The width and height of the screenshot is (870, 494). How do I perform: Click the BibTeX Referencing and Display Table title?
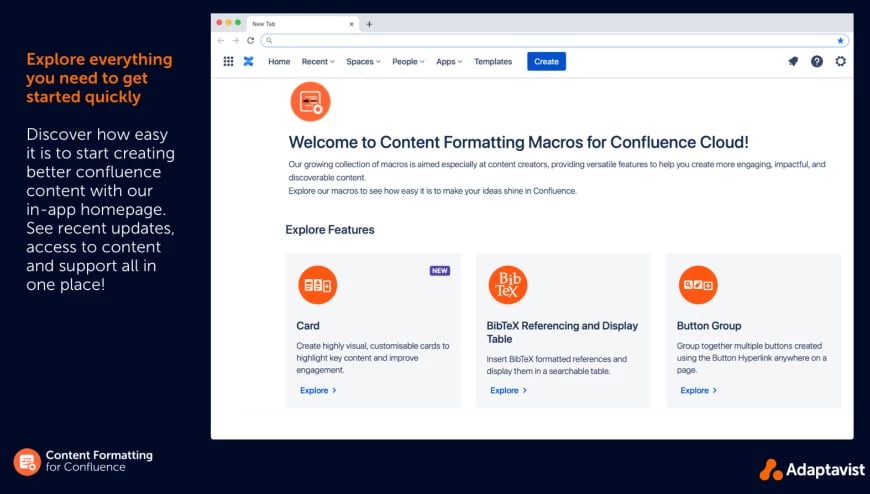pos(562,332)
